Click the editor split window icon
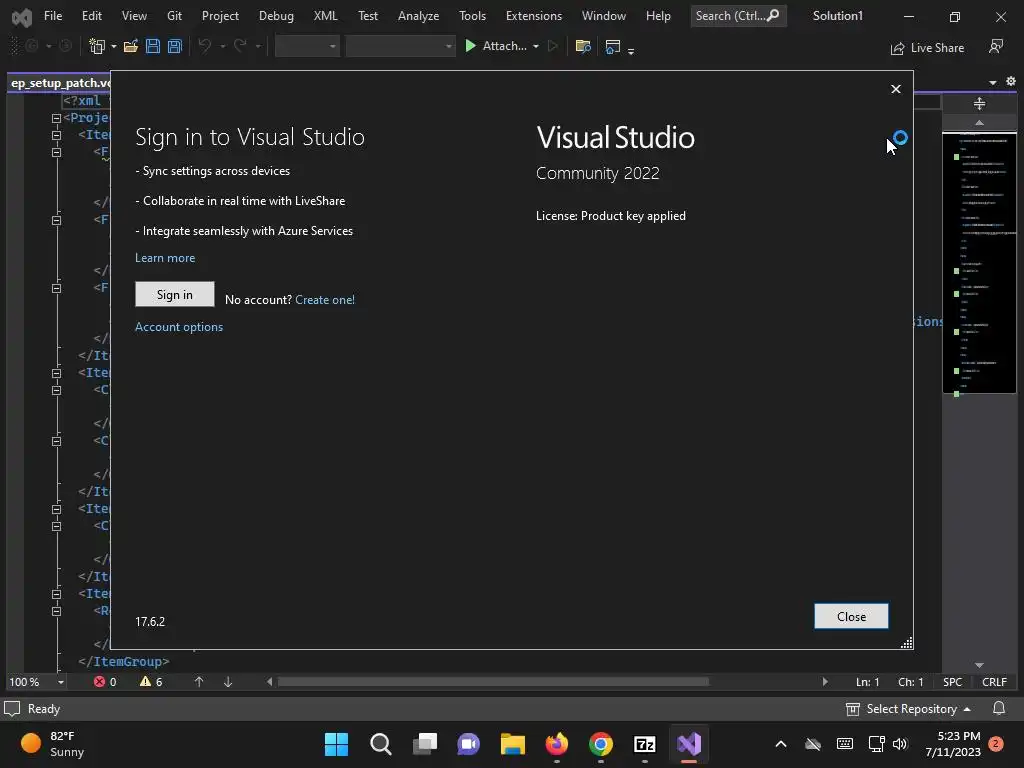 [x=979, y=103]
